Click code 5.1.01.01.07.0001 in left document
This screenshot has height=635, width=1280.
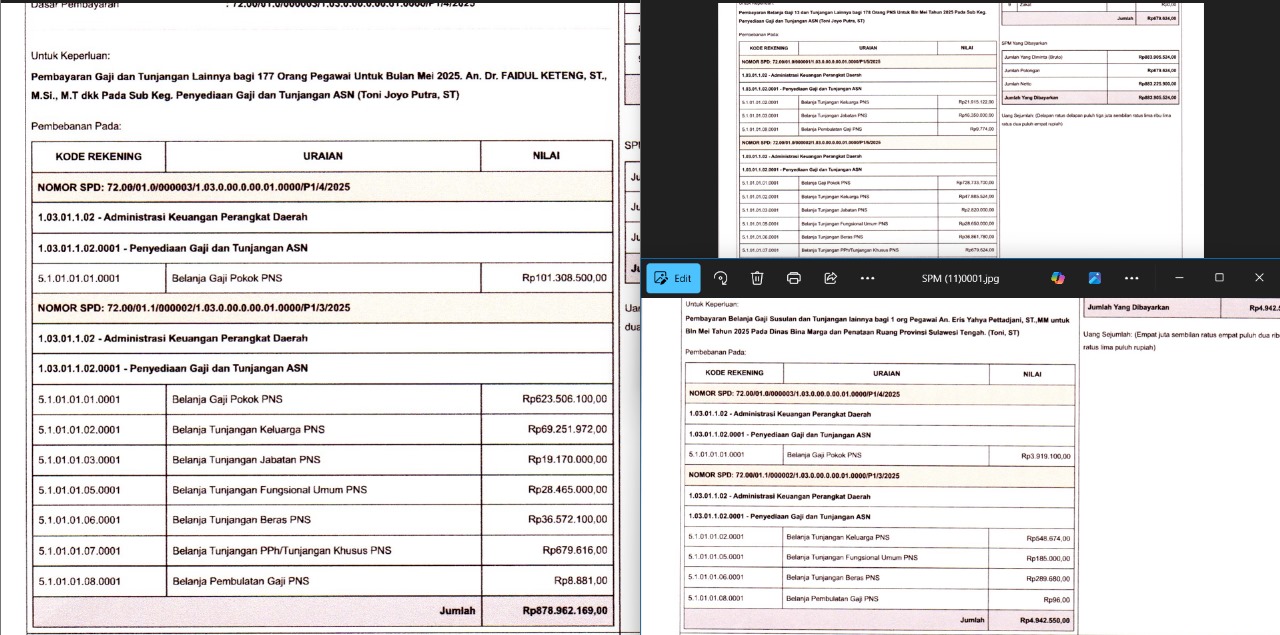(x=79, y=550)
